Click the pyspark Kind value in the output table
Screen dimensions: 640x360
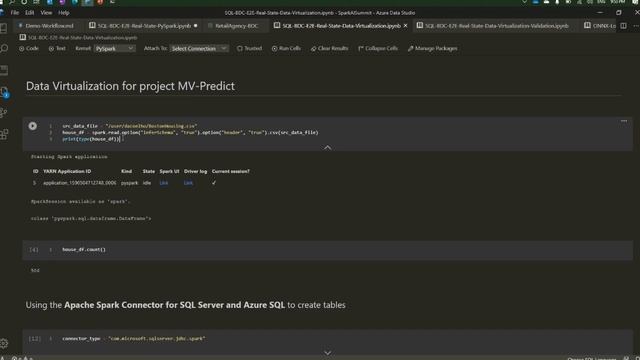129,183
